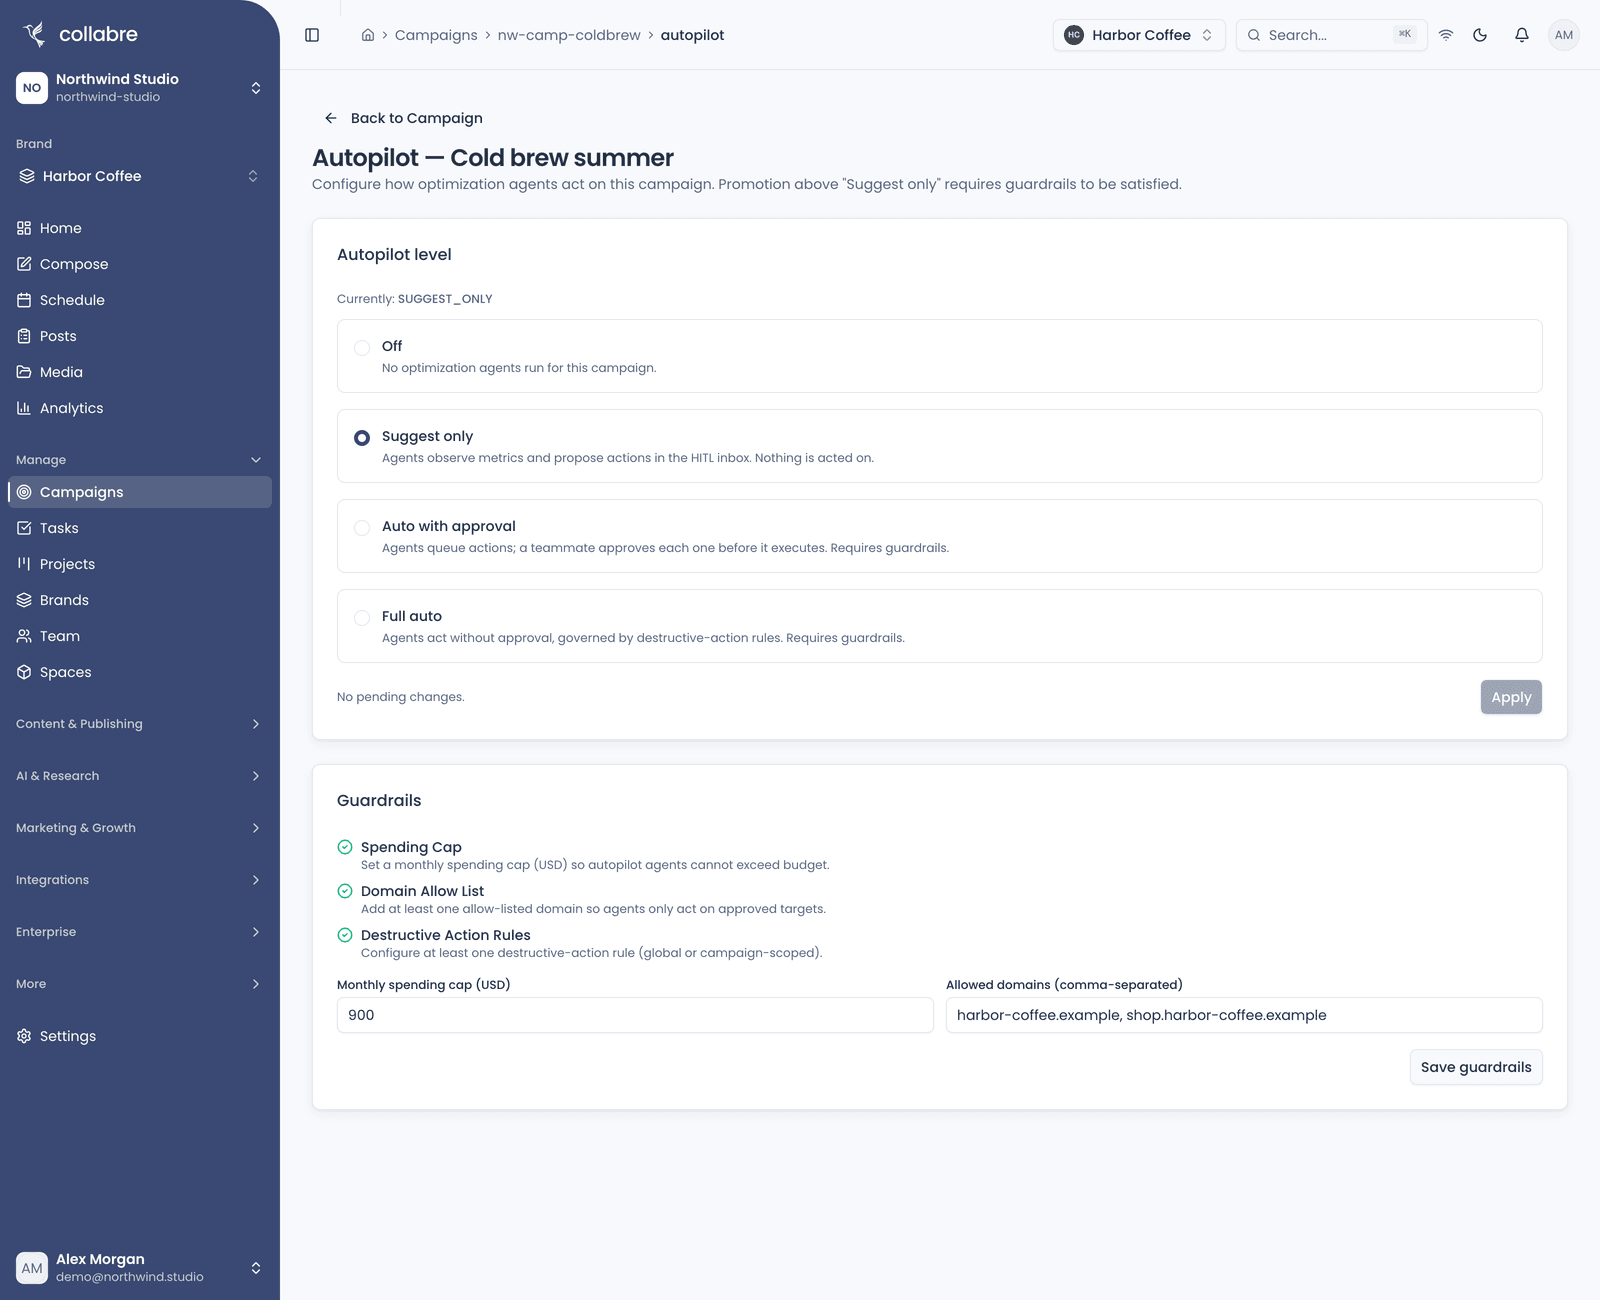This screenshot has height=1300, width=1600.
Task: Click the Analytics chart icon
Action: (24, 408)
